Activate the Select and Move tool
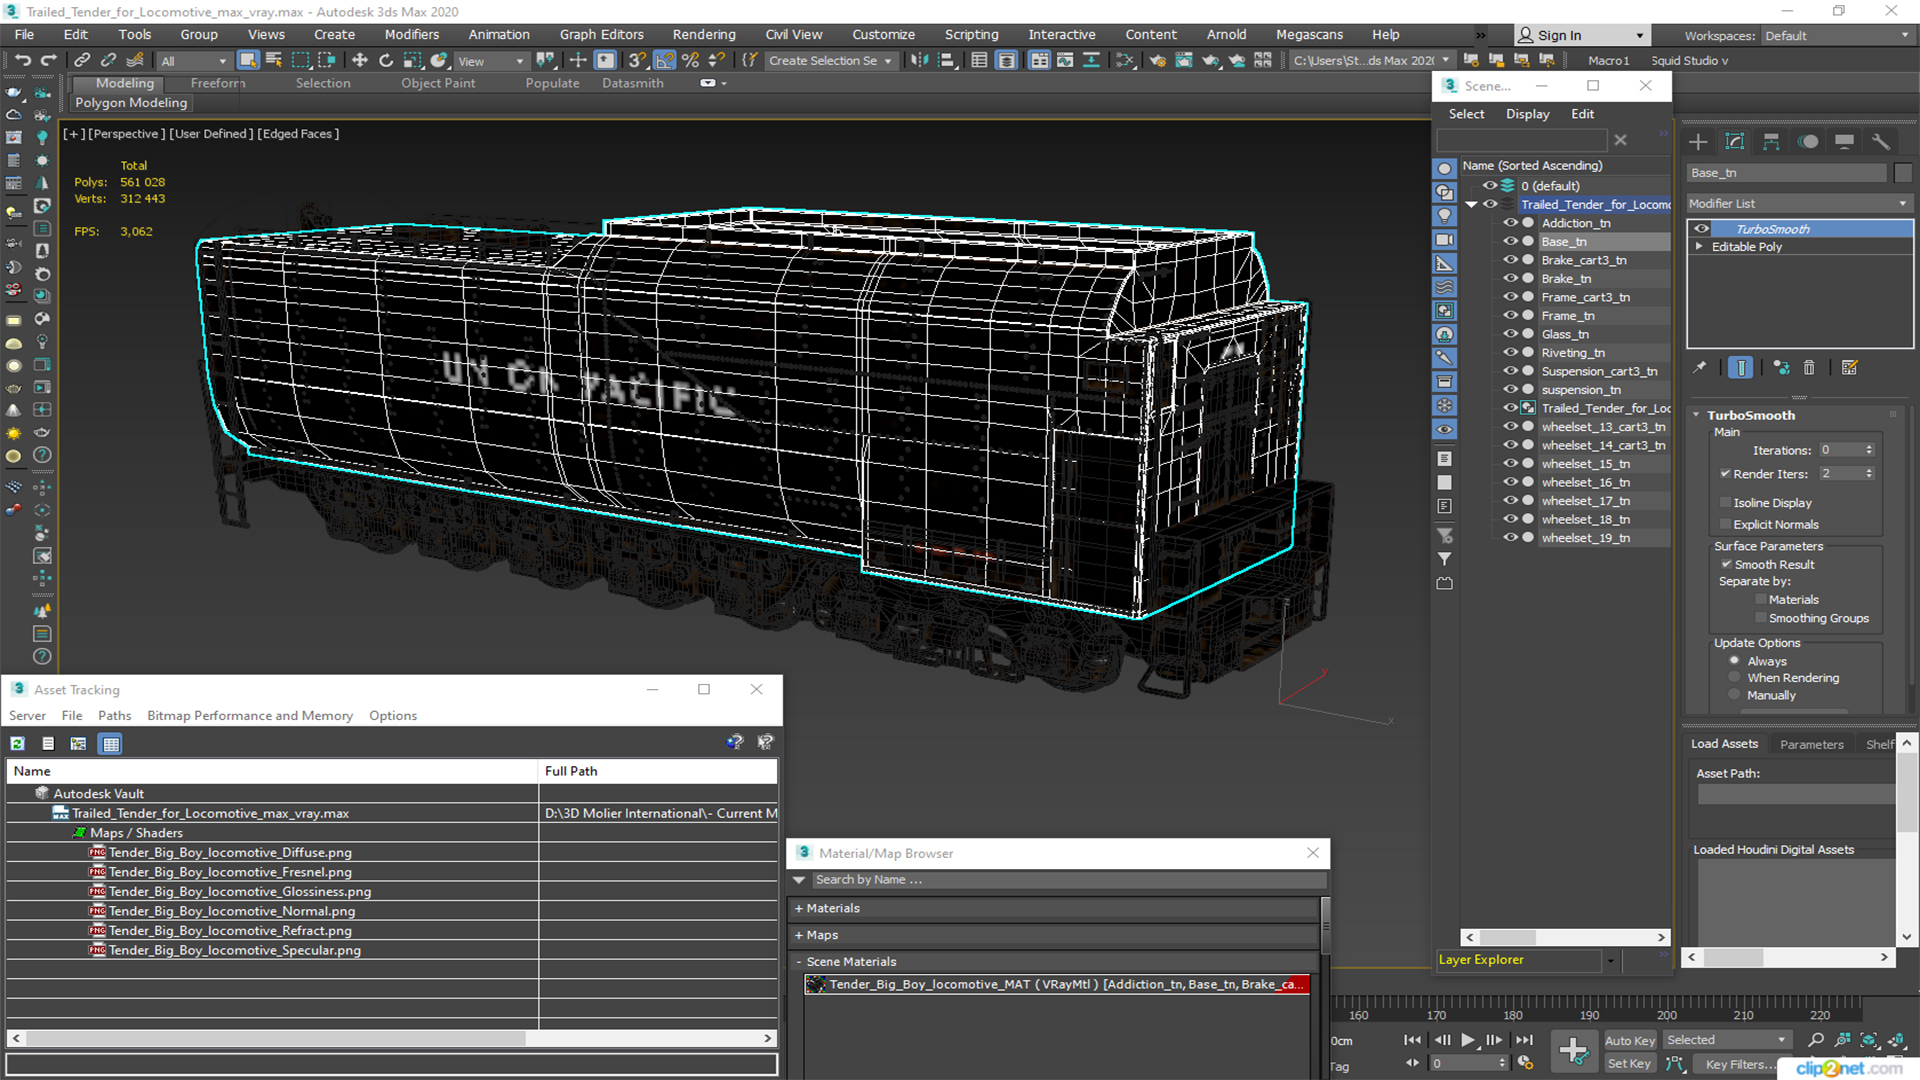The height and width of the screenshot is (1080, 1920). (360, 61)
